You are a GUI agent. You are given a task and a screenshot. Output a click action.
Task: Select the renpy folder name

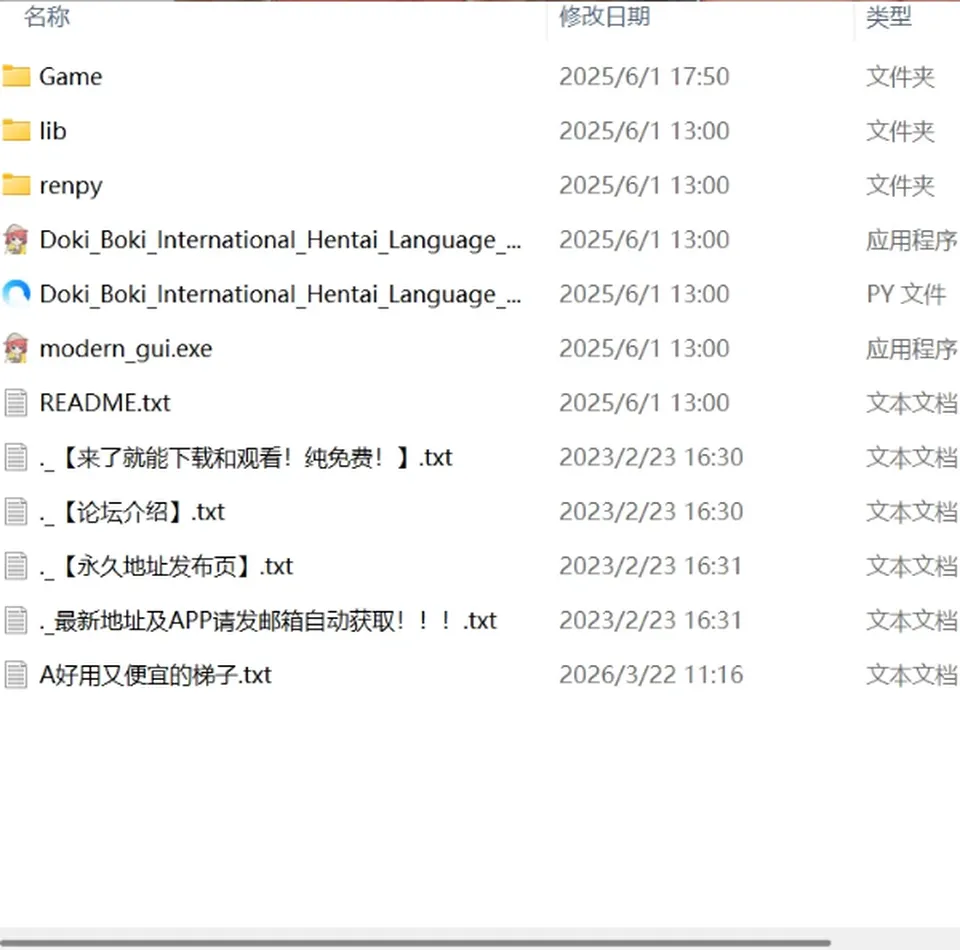pyautogui.click(x=70, y=185)
